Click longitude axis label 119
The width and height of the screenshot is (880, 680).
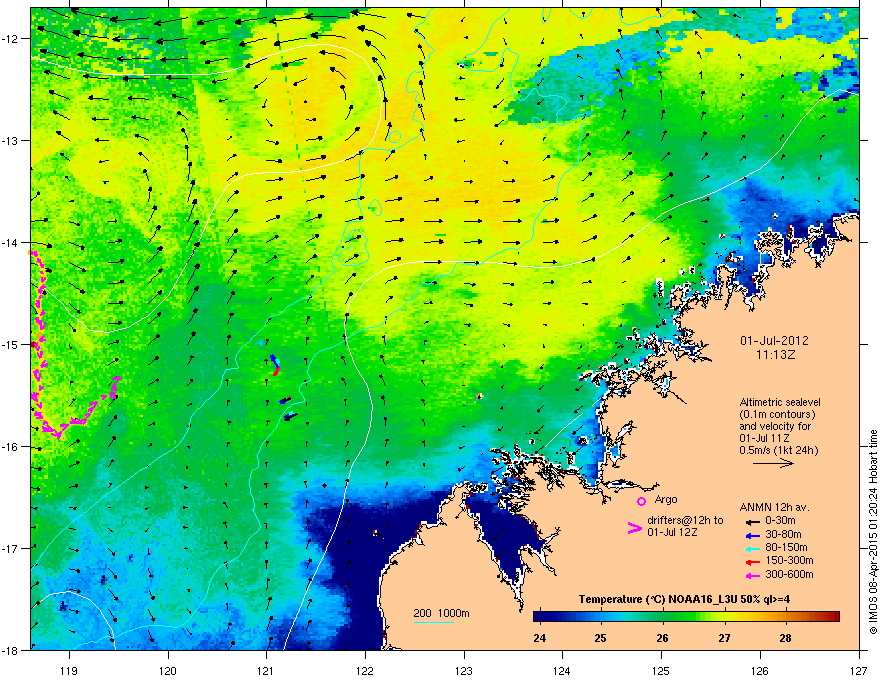[69, 670]
